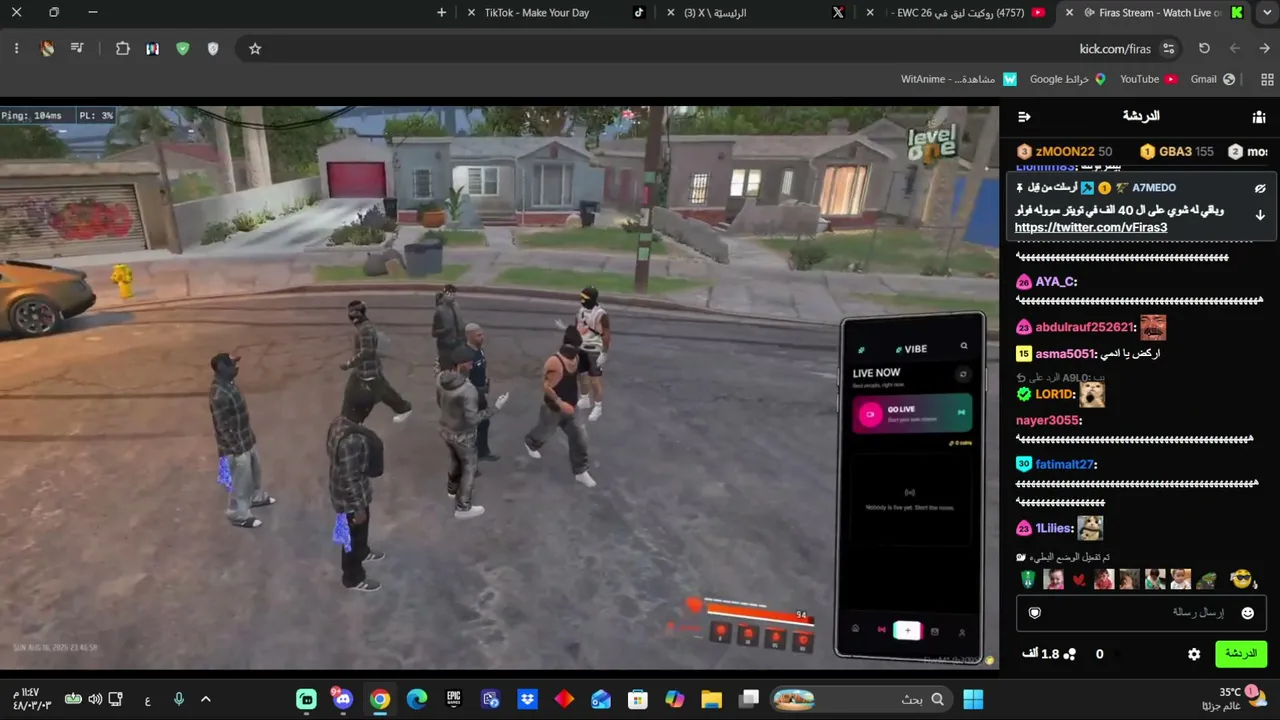Open username AYA_C in chat
Viewport: 1280px width, 720px height.
1054,282
